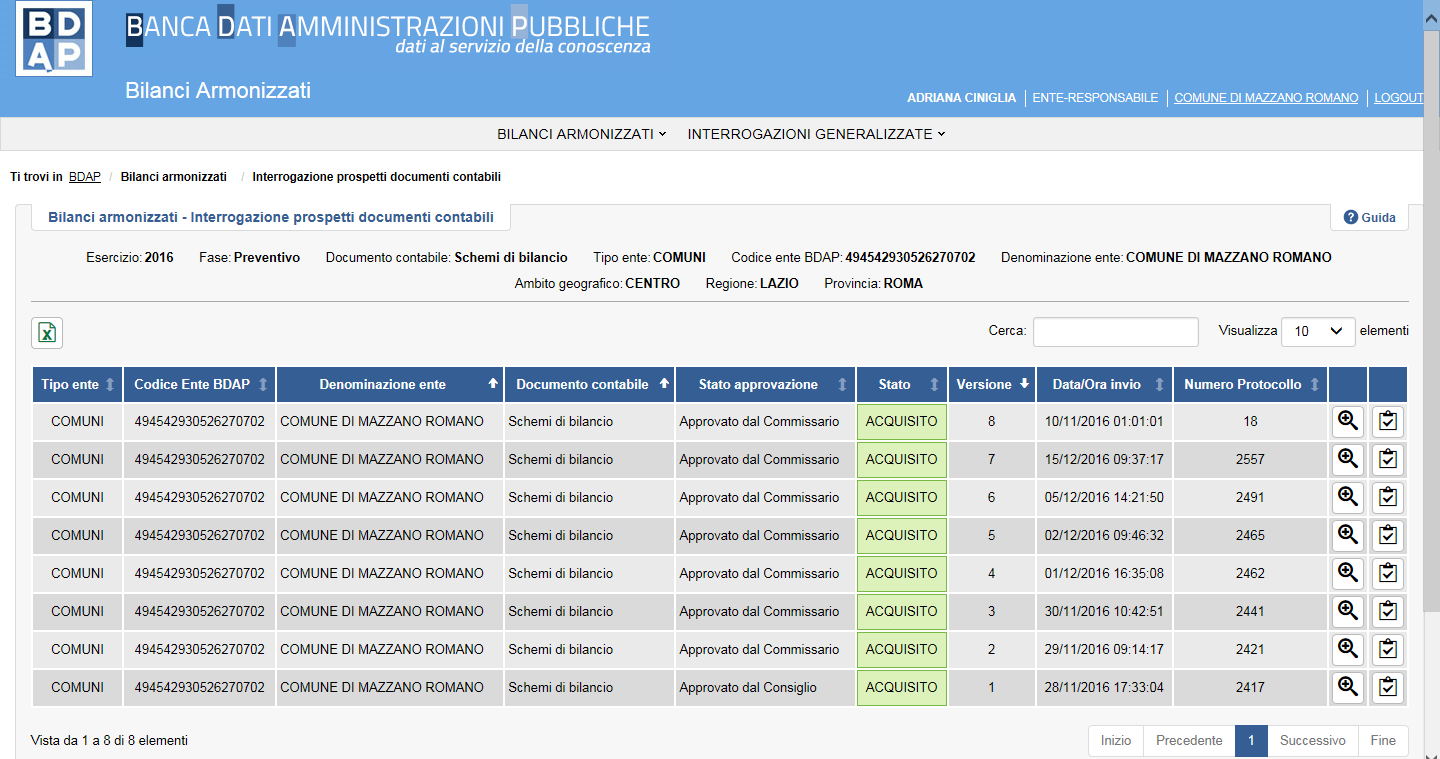The image size is (1440, 759).
Task: Sort by Tipo ente column
Action: point(78,385)
